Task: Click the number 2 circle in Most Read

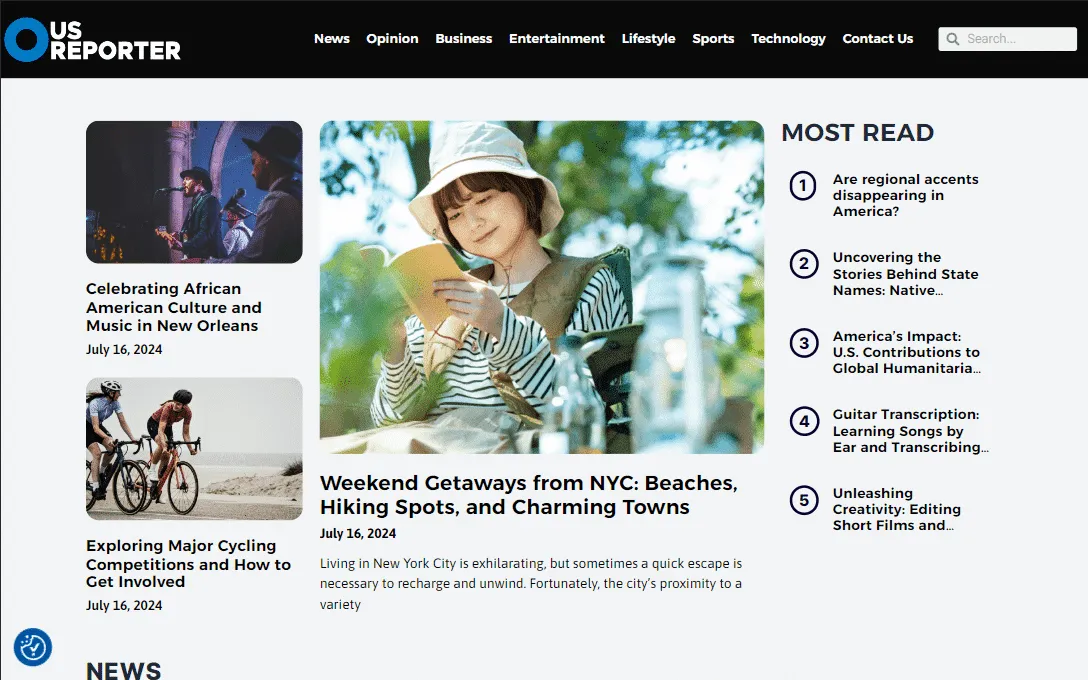Action: coord(804,264)
